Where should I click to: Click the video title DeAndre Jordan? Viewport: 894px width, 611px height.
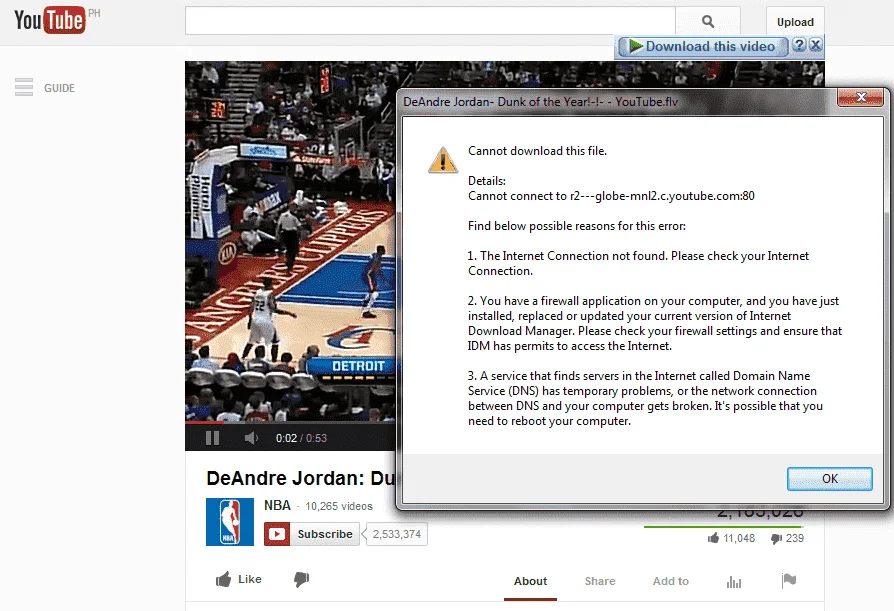click(x=300, y=478)
